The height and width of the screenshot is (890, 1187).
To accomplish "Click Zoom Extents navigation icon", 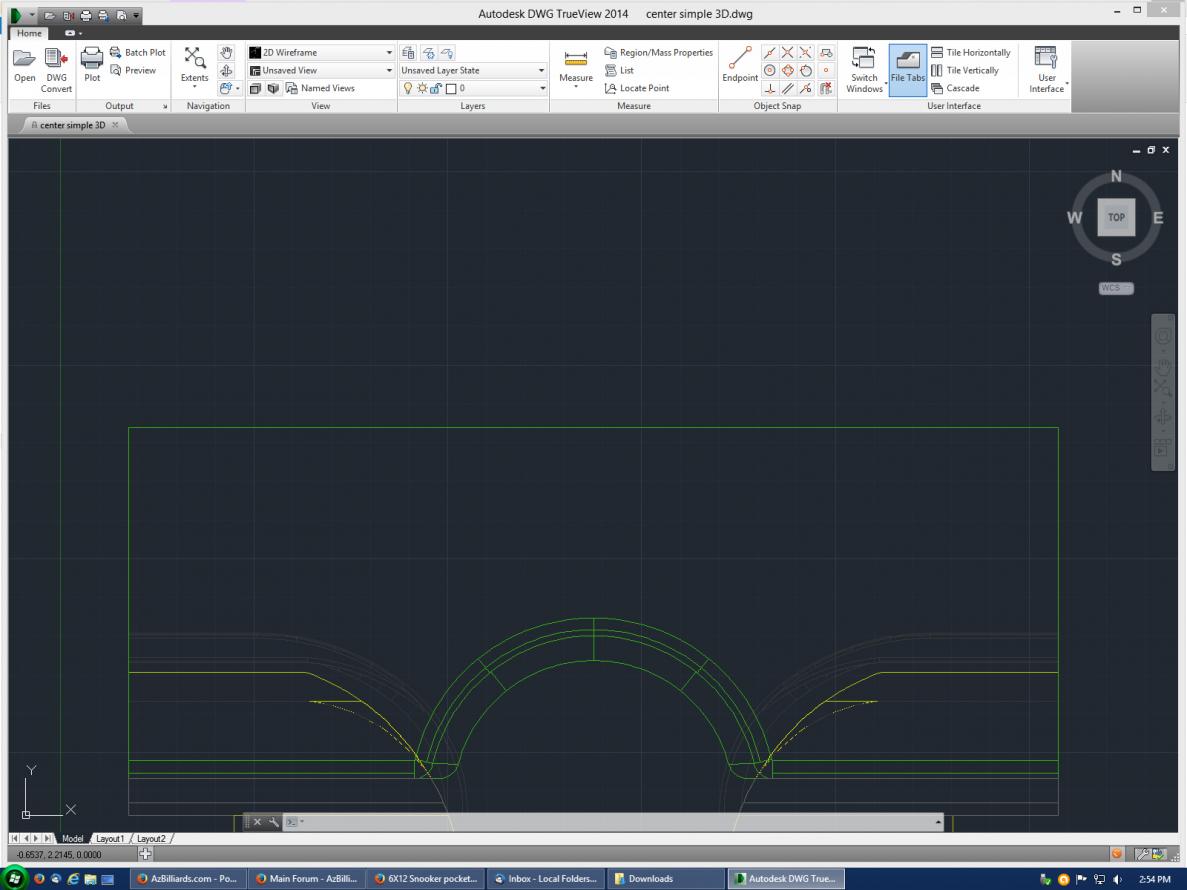I will 194,62.
